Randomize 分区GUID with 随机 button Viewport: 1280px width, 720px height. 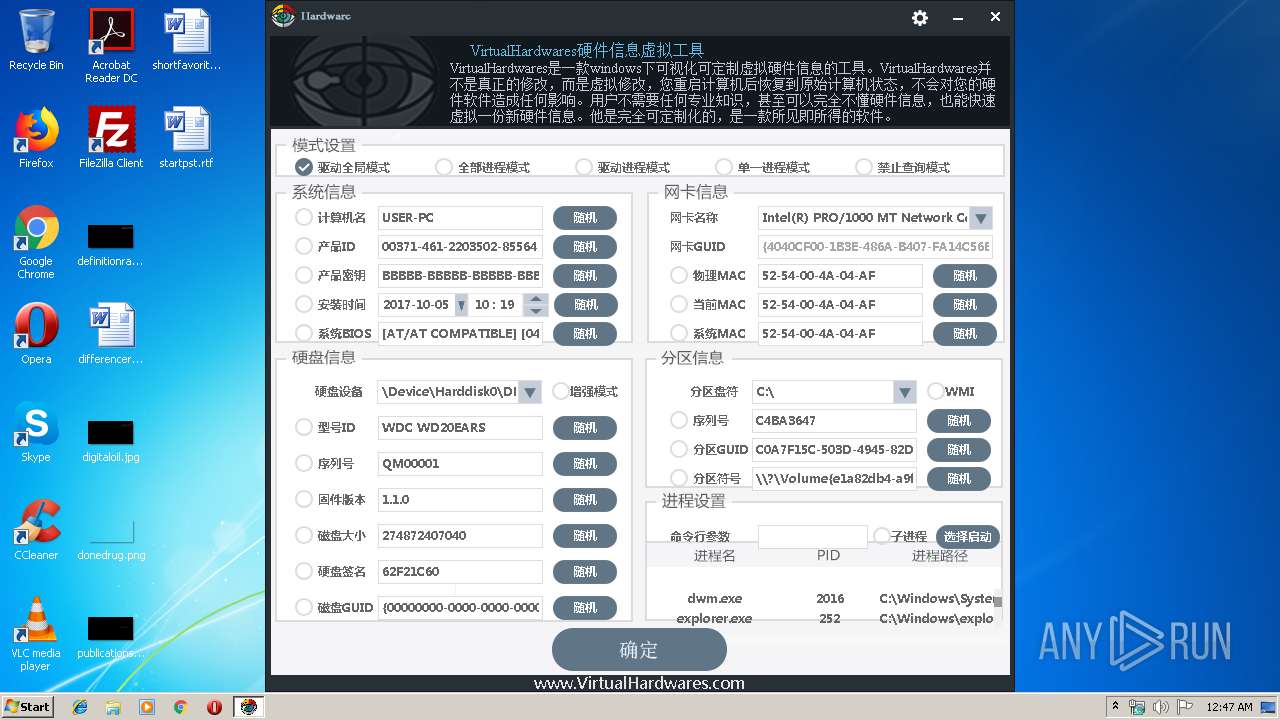[959, 450]
